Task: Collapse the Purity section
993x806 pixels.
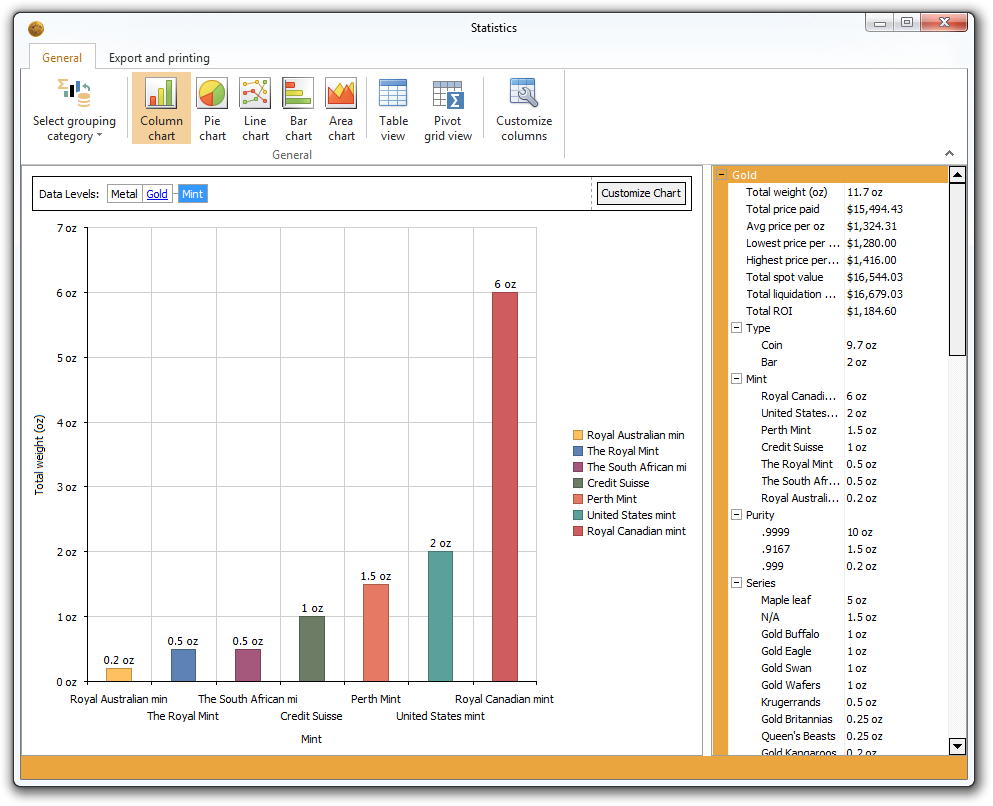Action: click(x=737, y=515)
